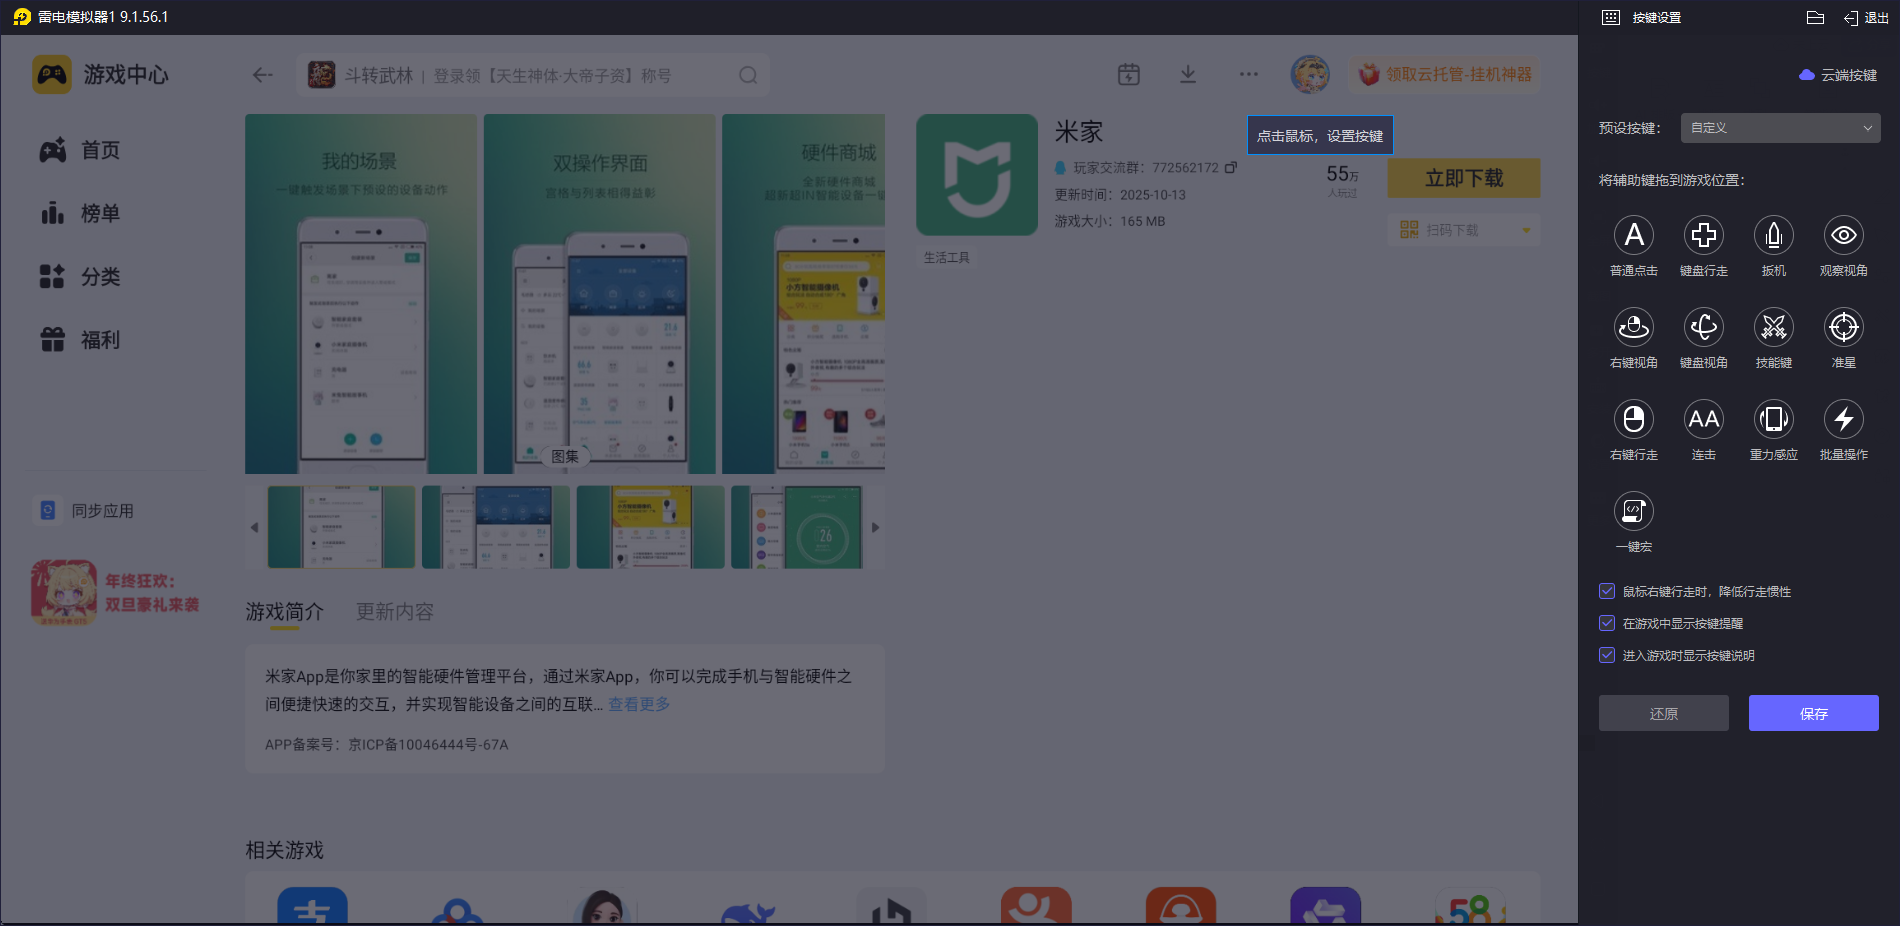The height and width of the screenshot is (926, 1900).
Task: Select the 普通点击 tap key icon
Action: [1634, 236]
